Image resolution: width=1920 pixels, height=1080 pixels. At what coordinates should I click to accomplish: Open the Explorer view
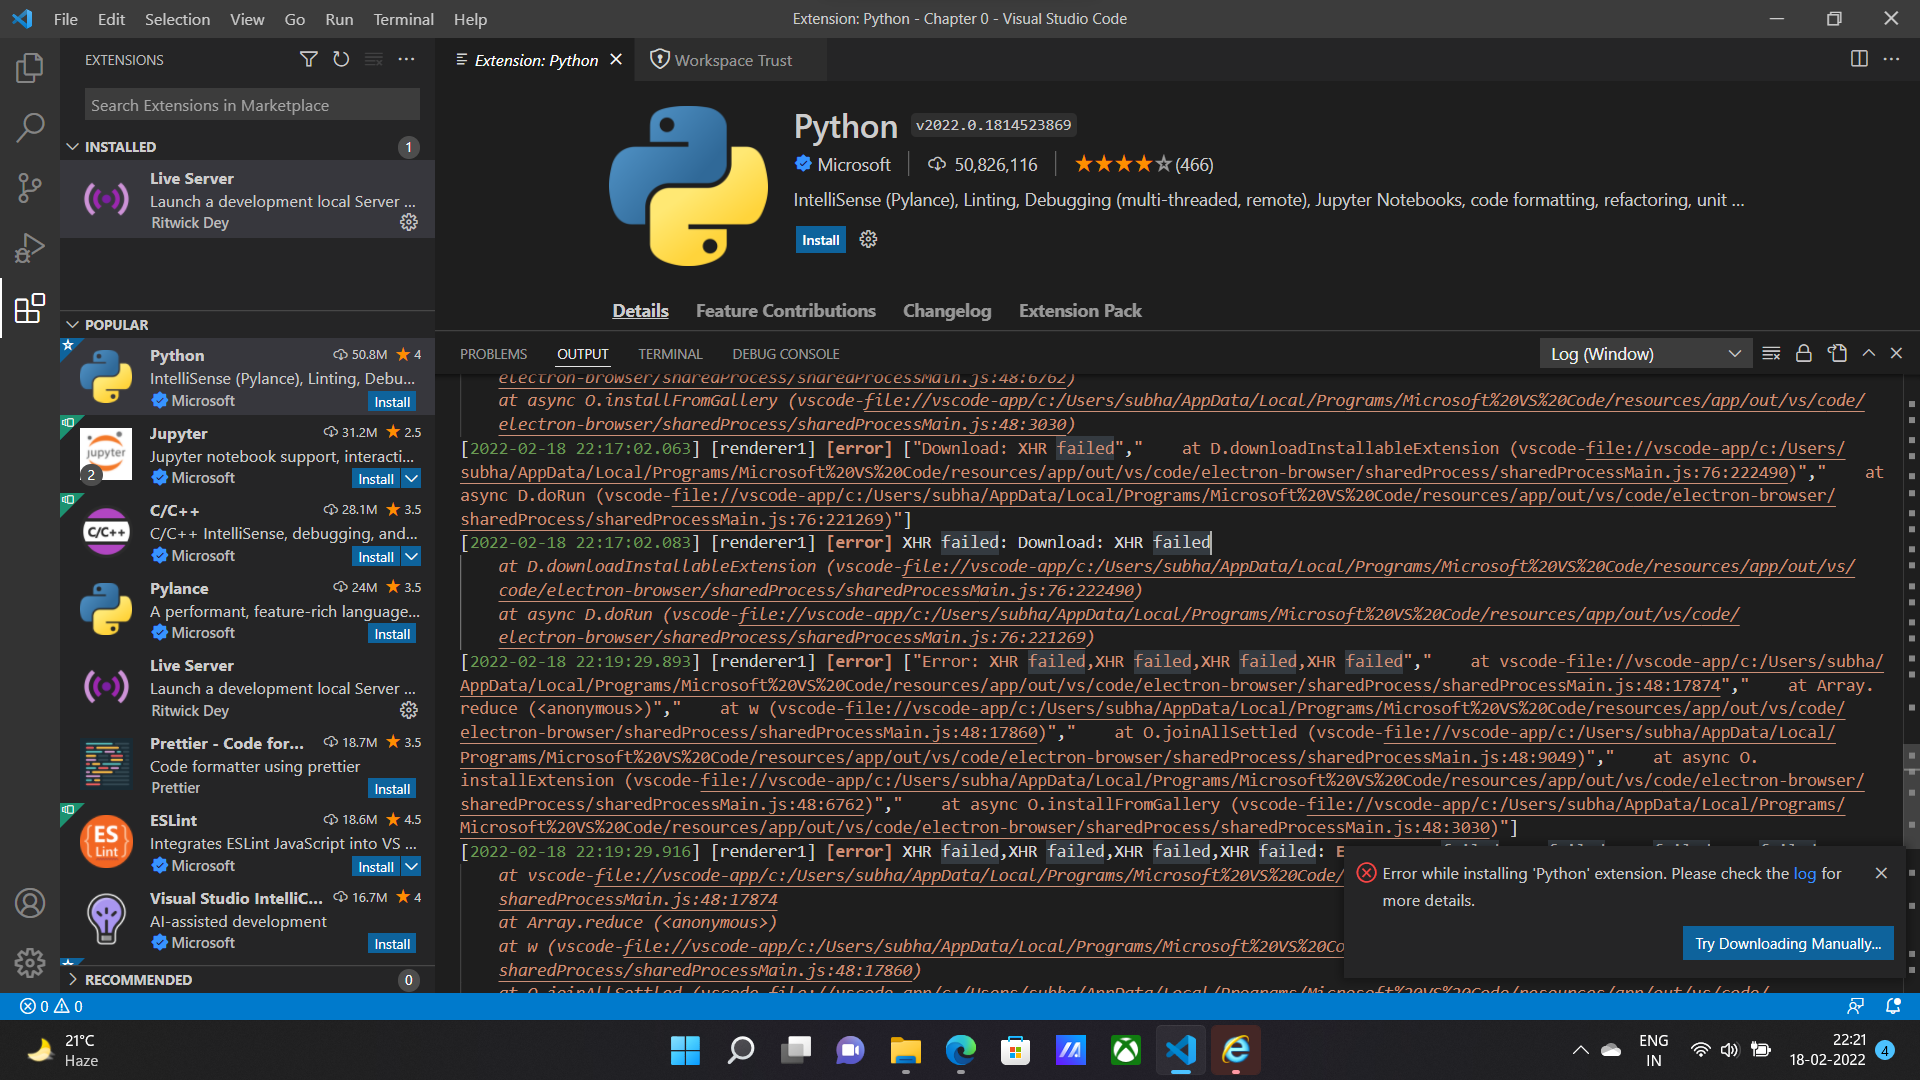30,68
